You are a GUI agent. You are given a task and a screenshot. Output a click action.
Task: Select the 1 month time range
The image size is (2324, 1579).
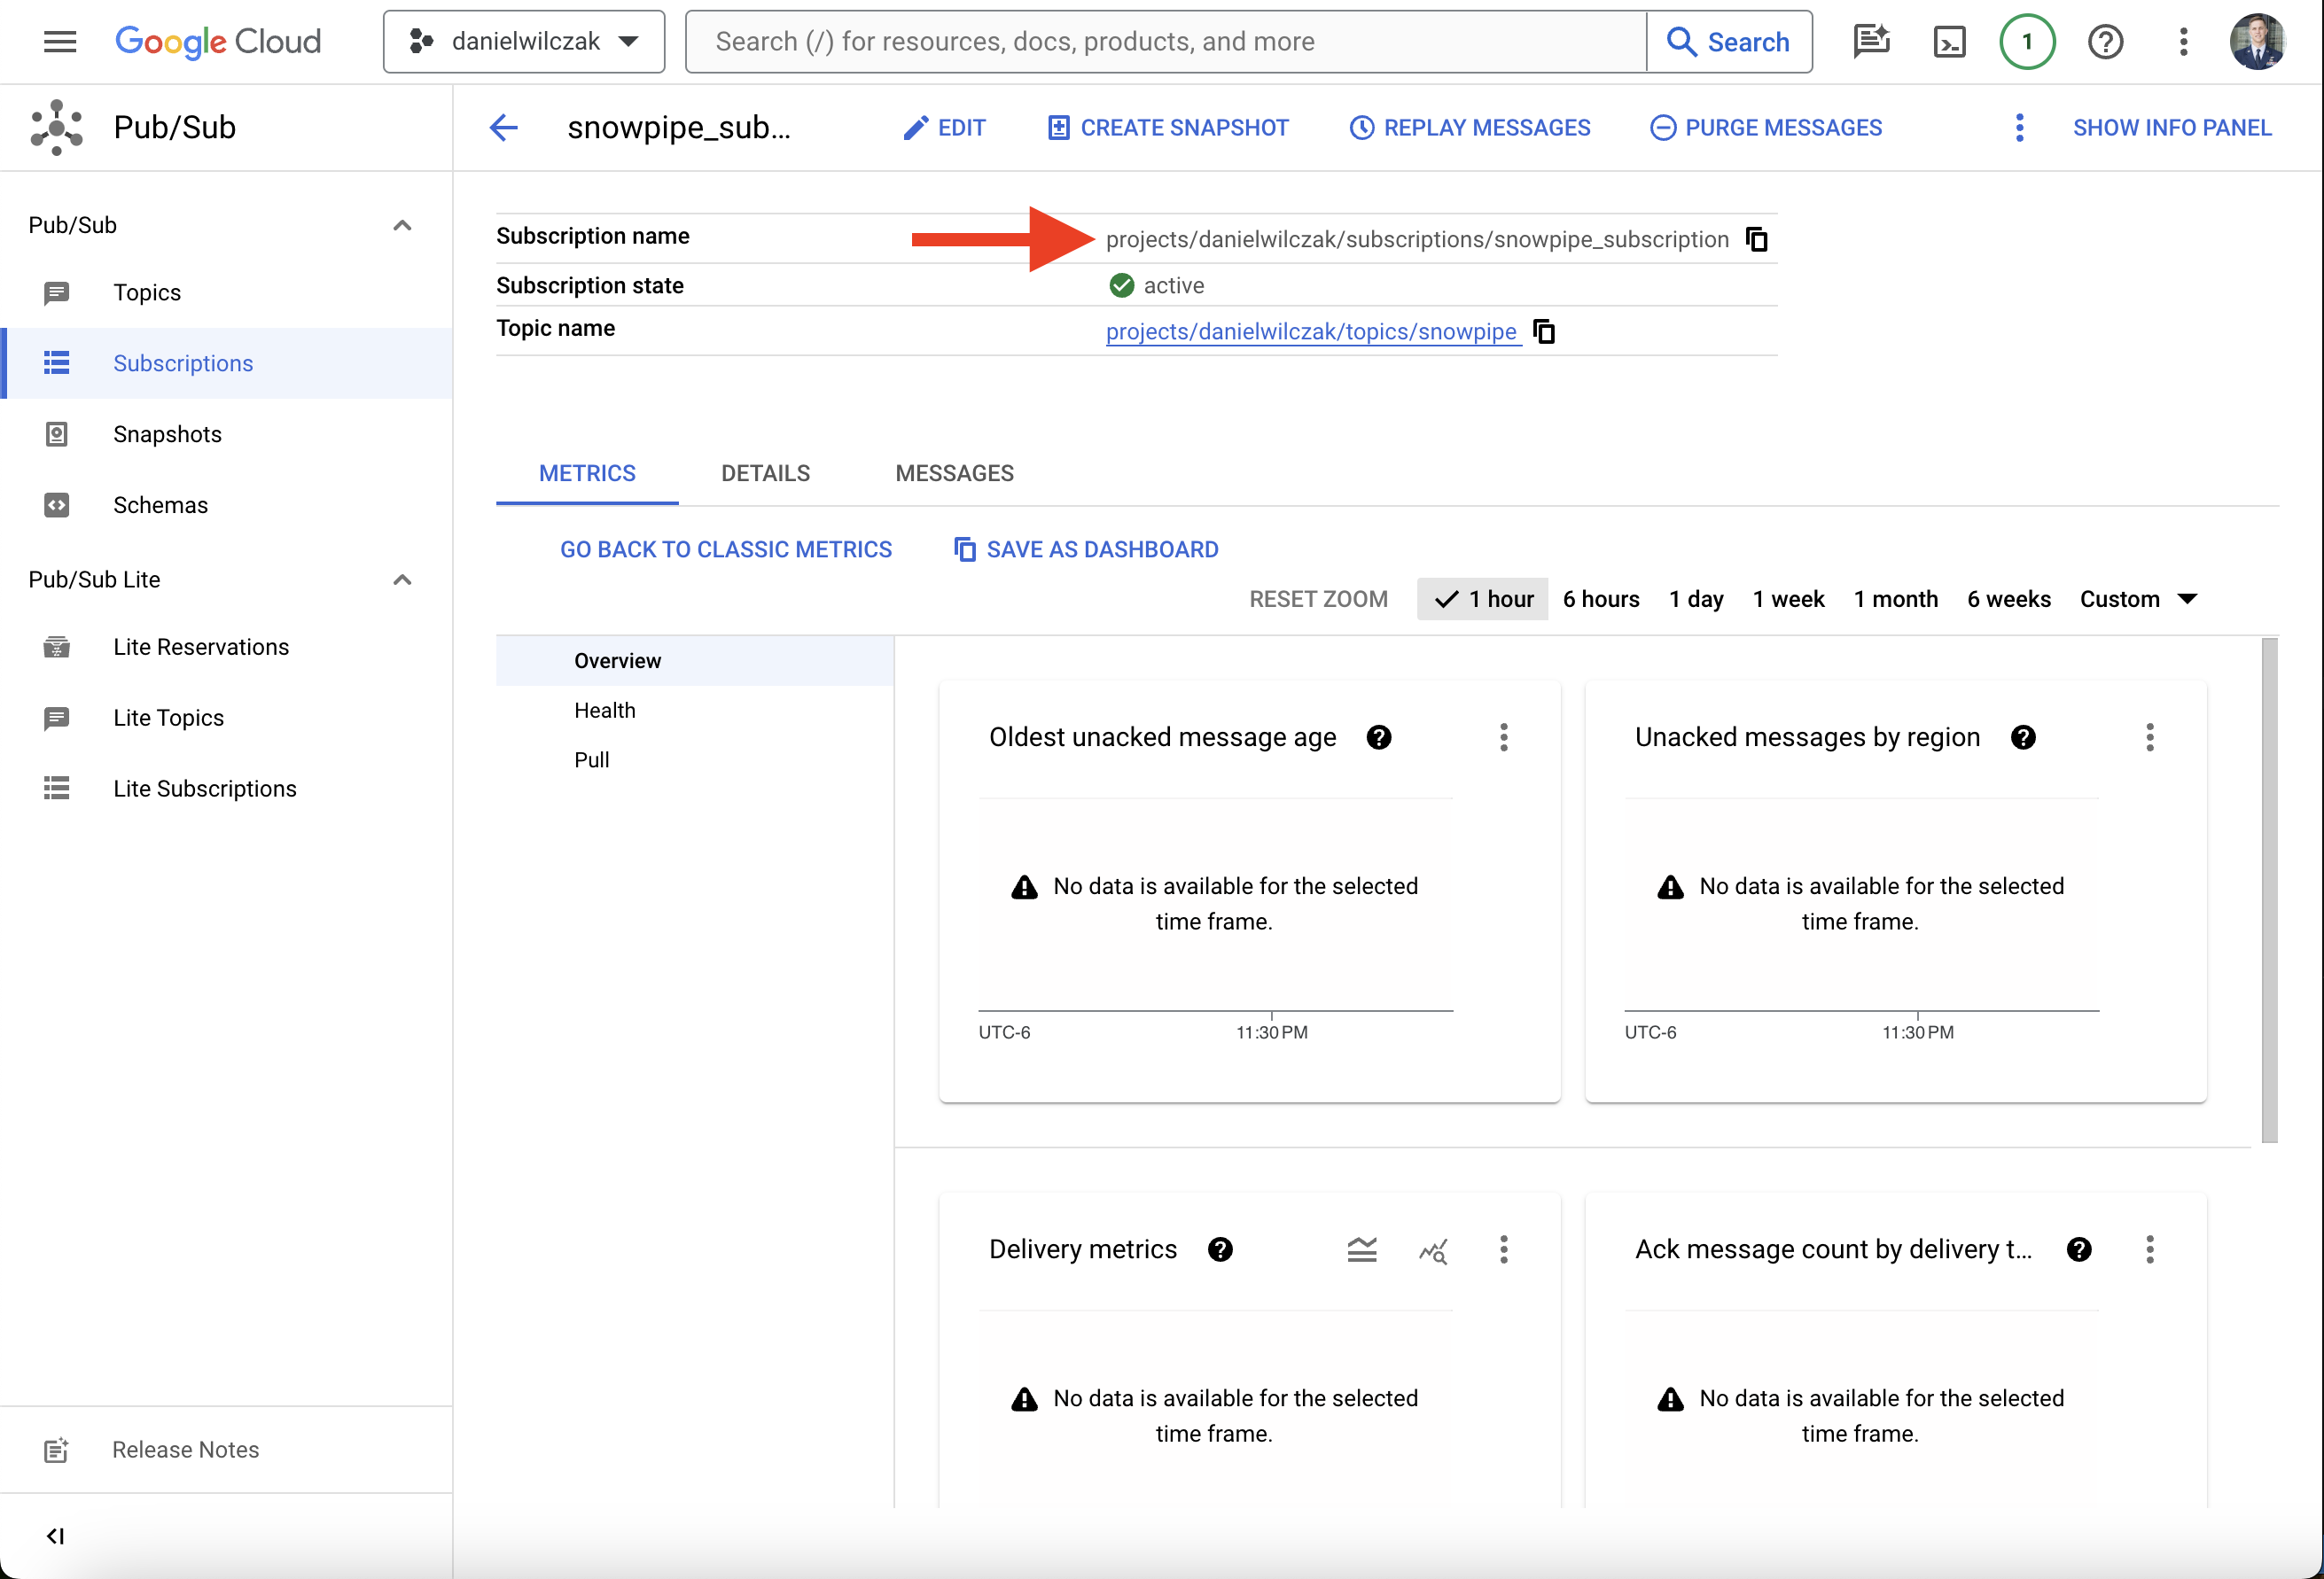pos(1895,599)
